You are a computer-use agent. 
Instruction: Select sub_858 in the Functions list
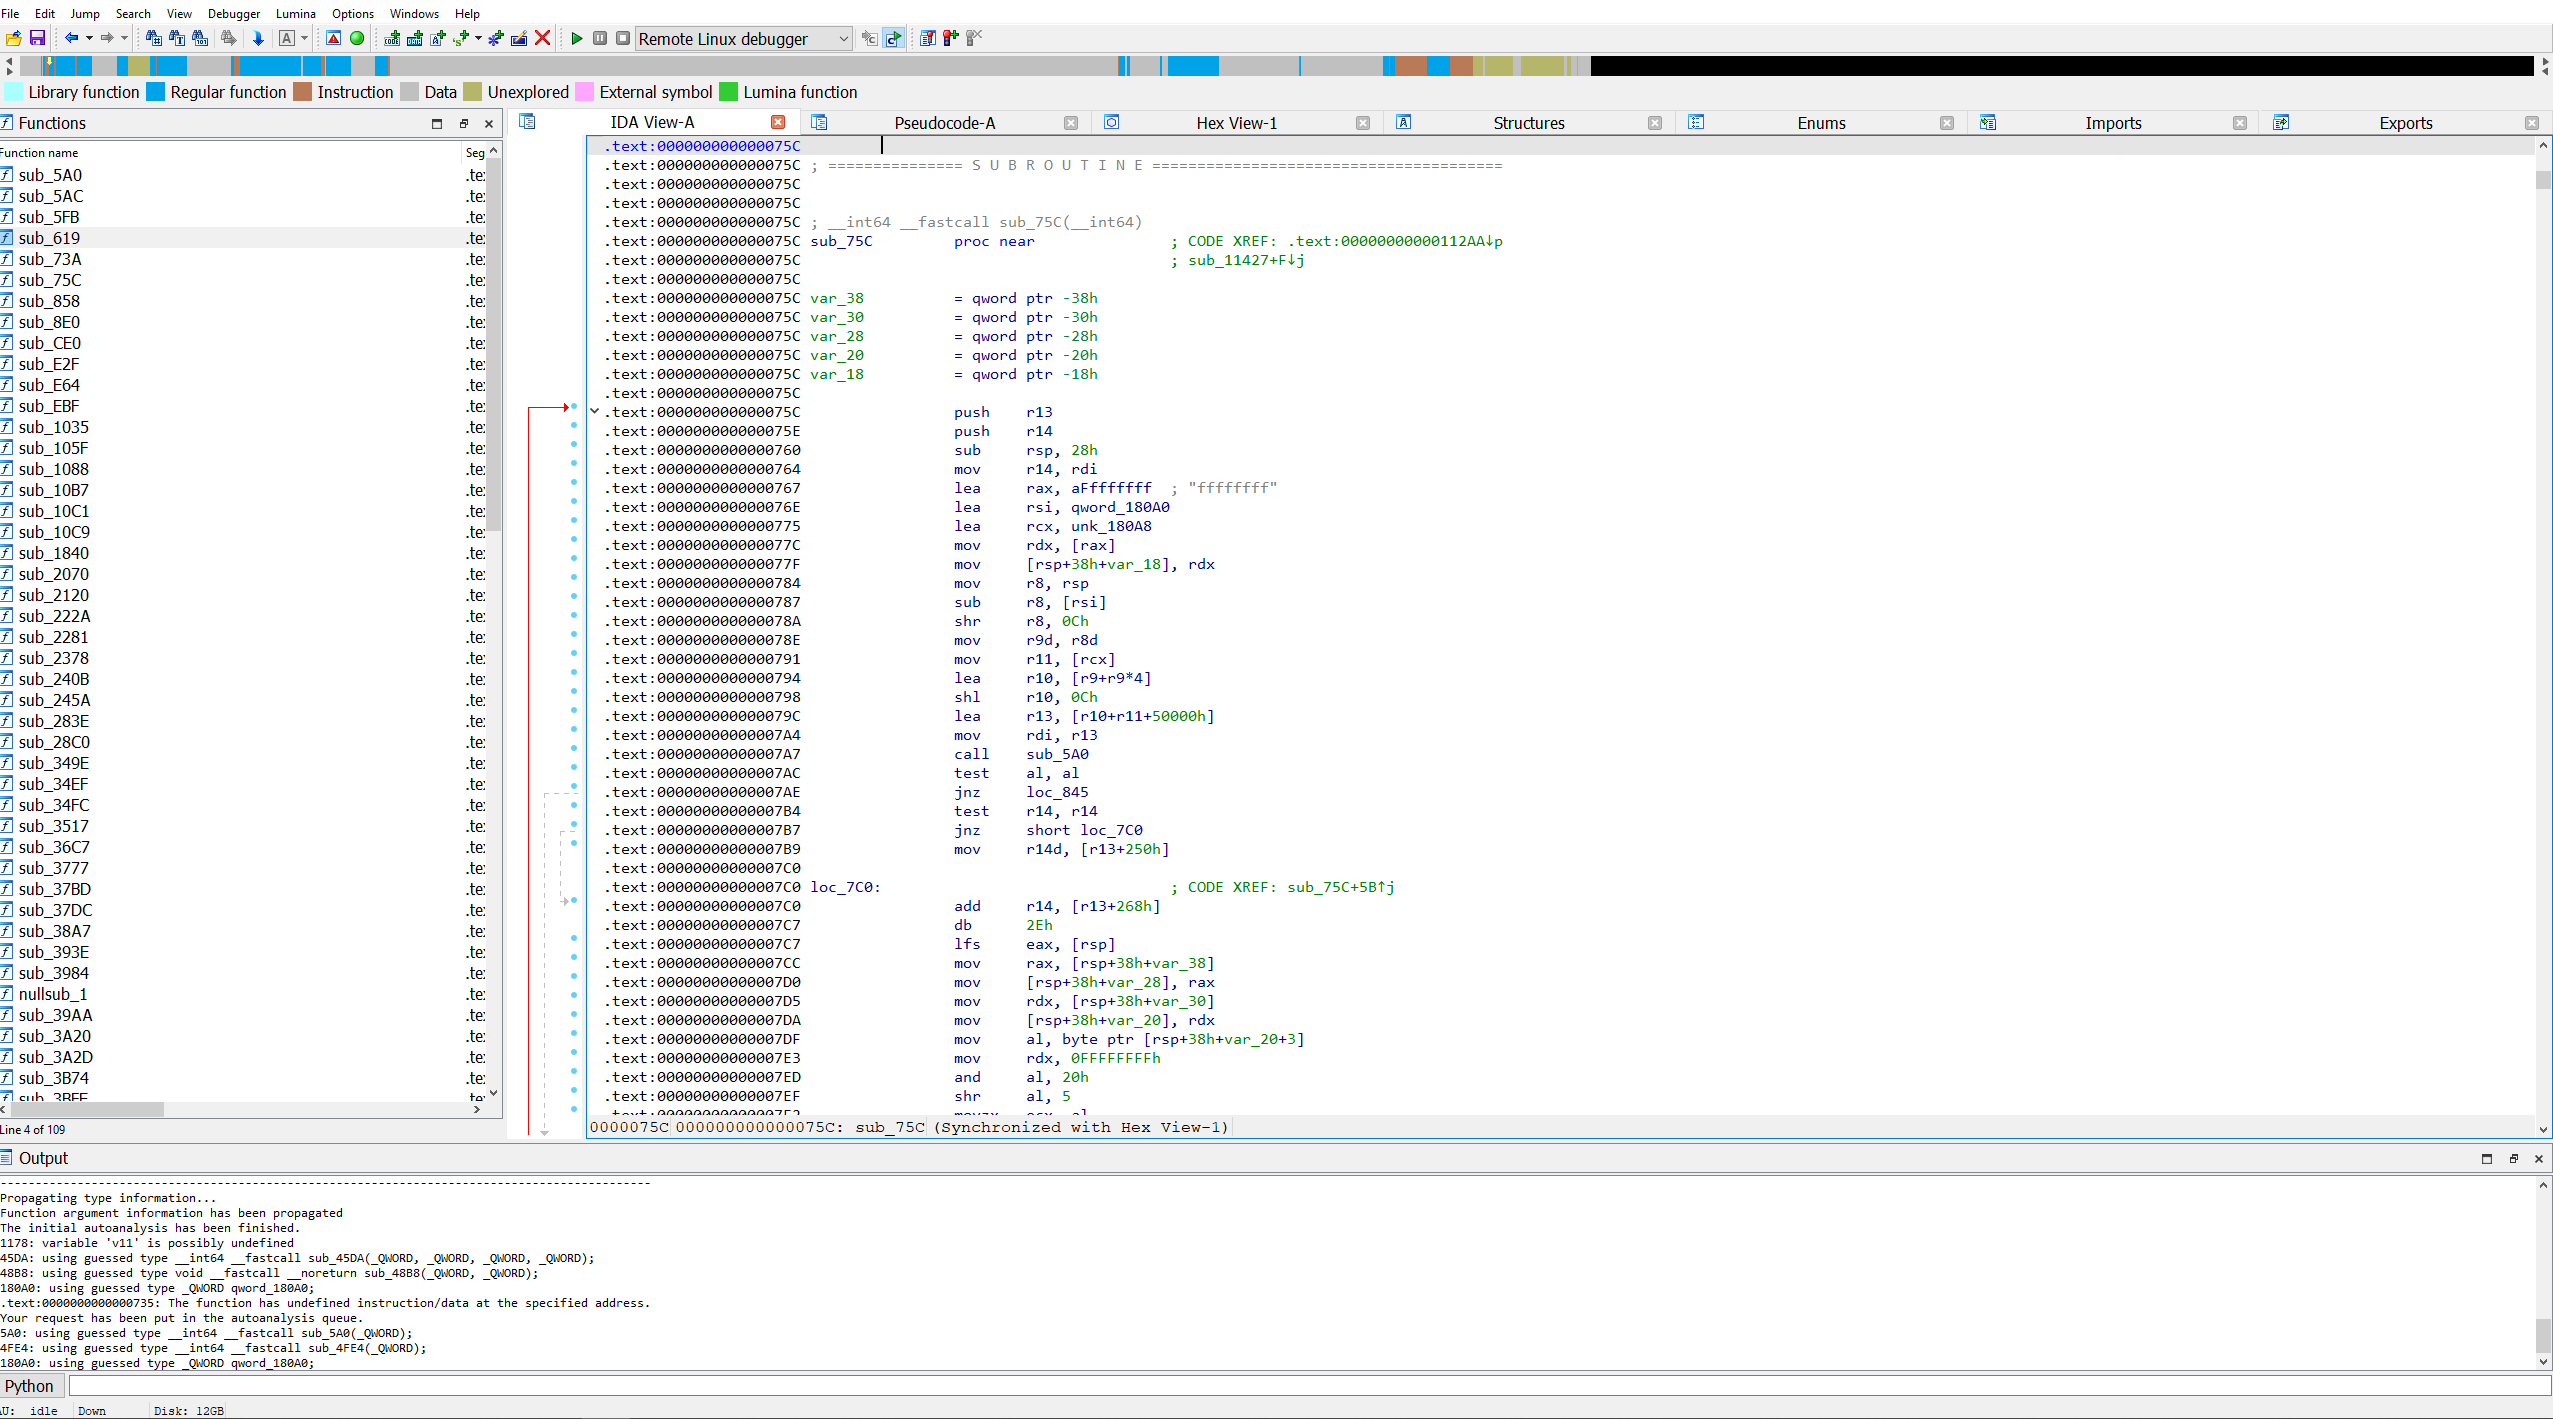pos(49,301)
